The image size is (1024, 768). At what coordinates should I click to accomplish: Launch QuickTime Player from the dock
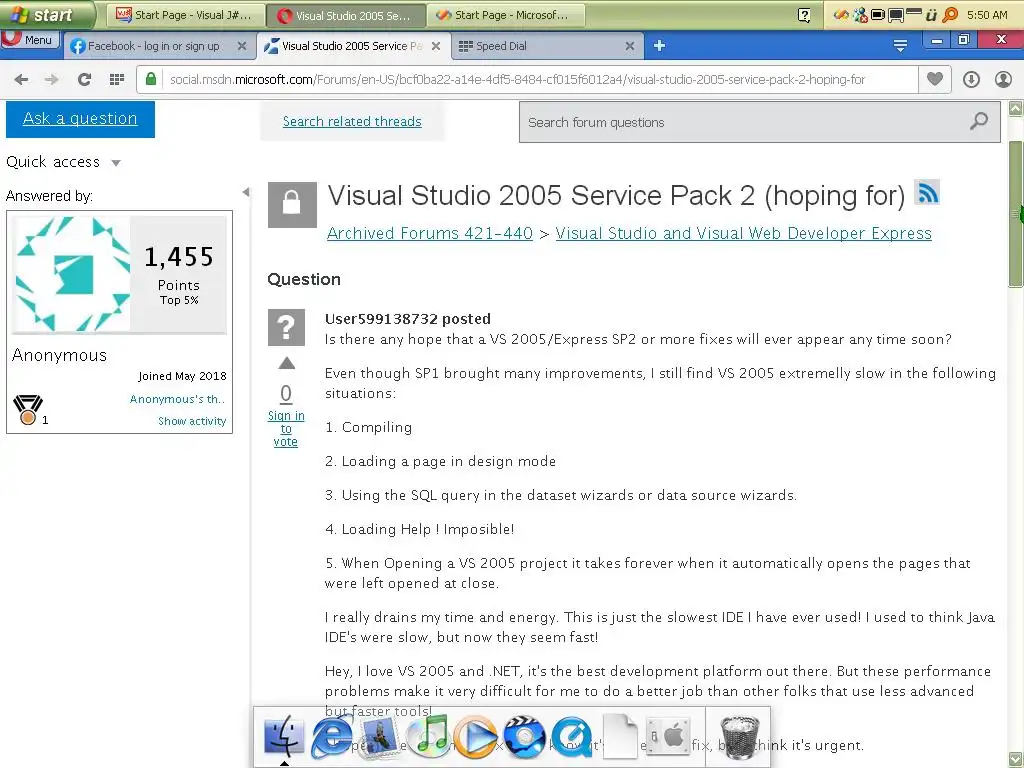[x=571, y=737]
